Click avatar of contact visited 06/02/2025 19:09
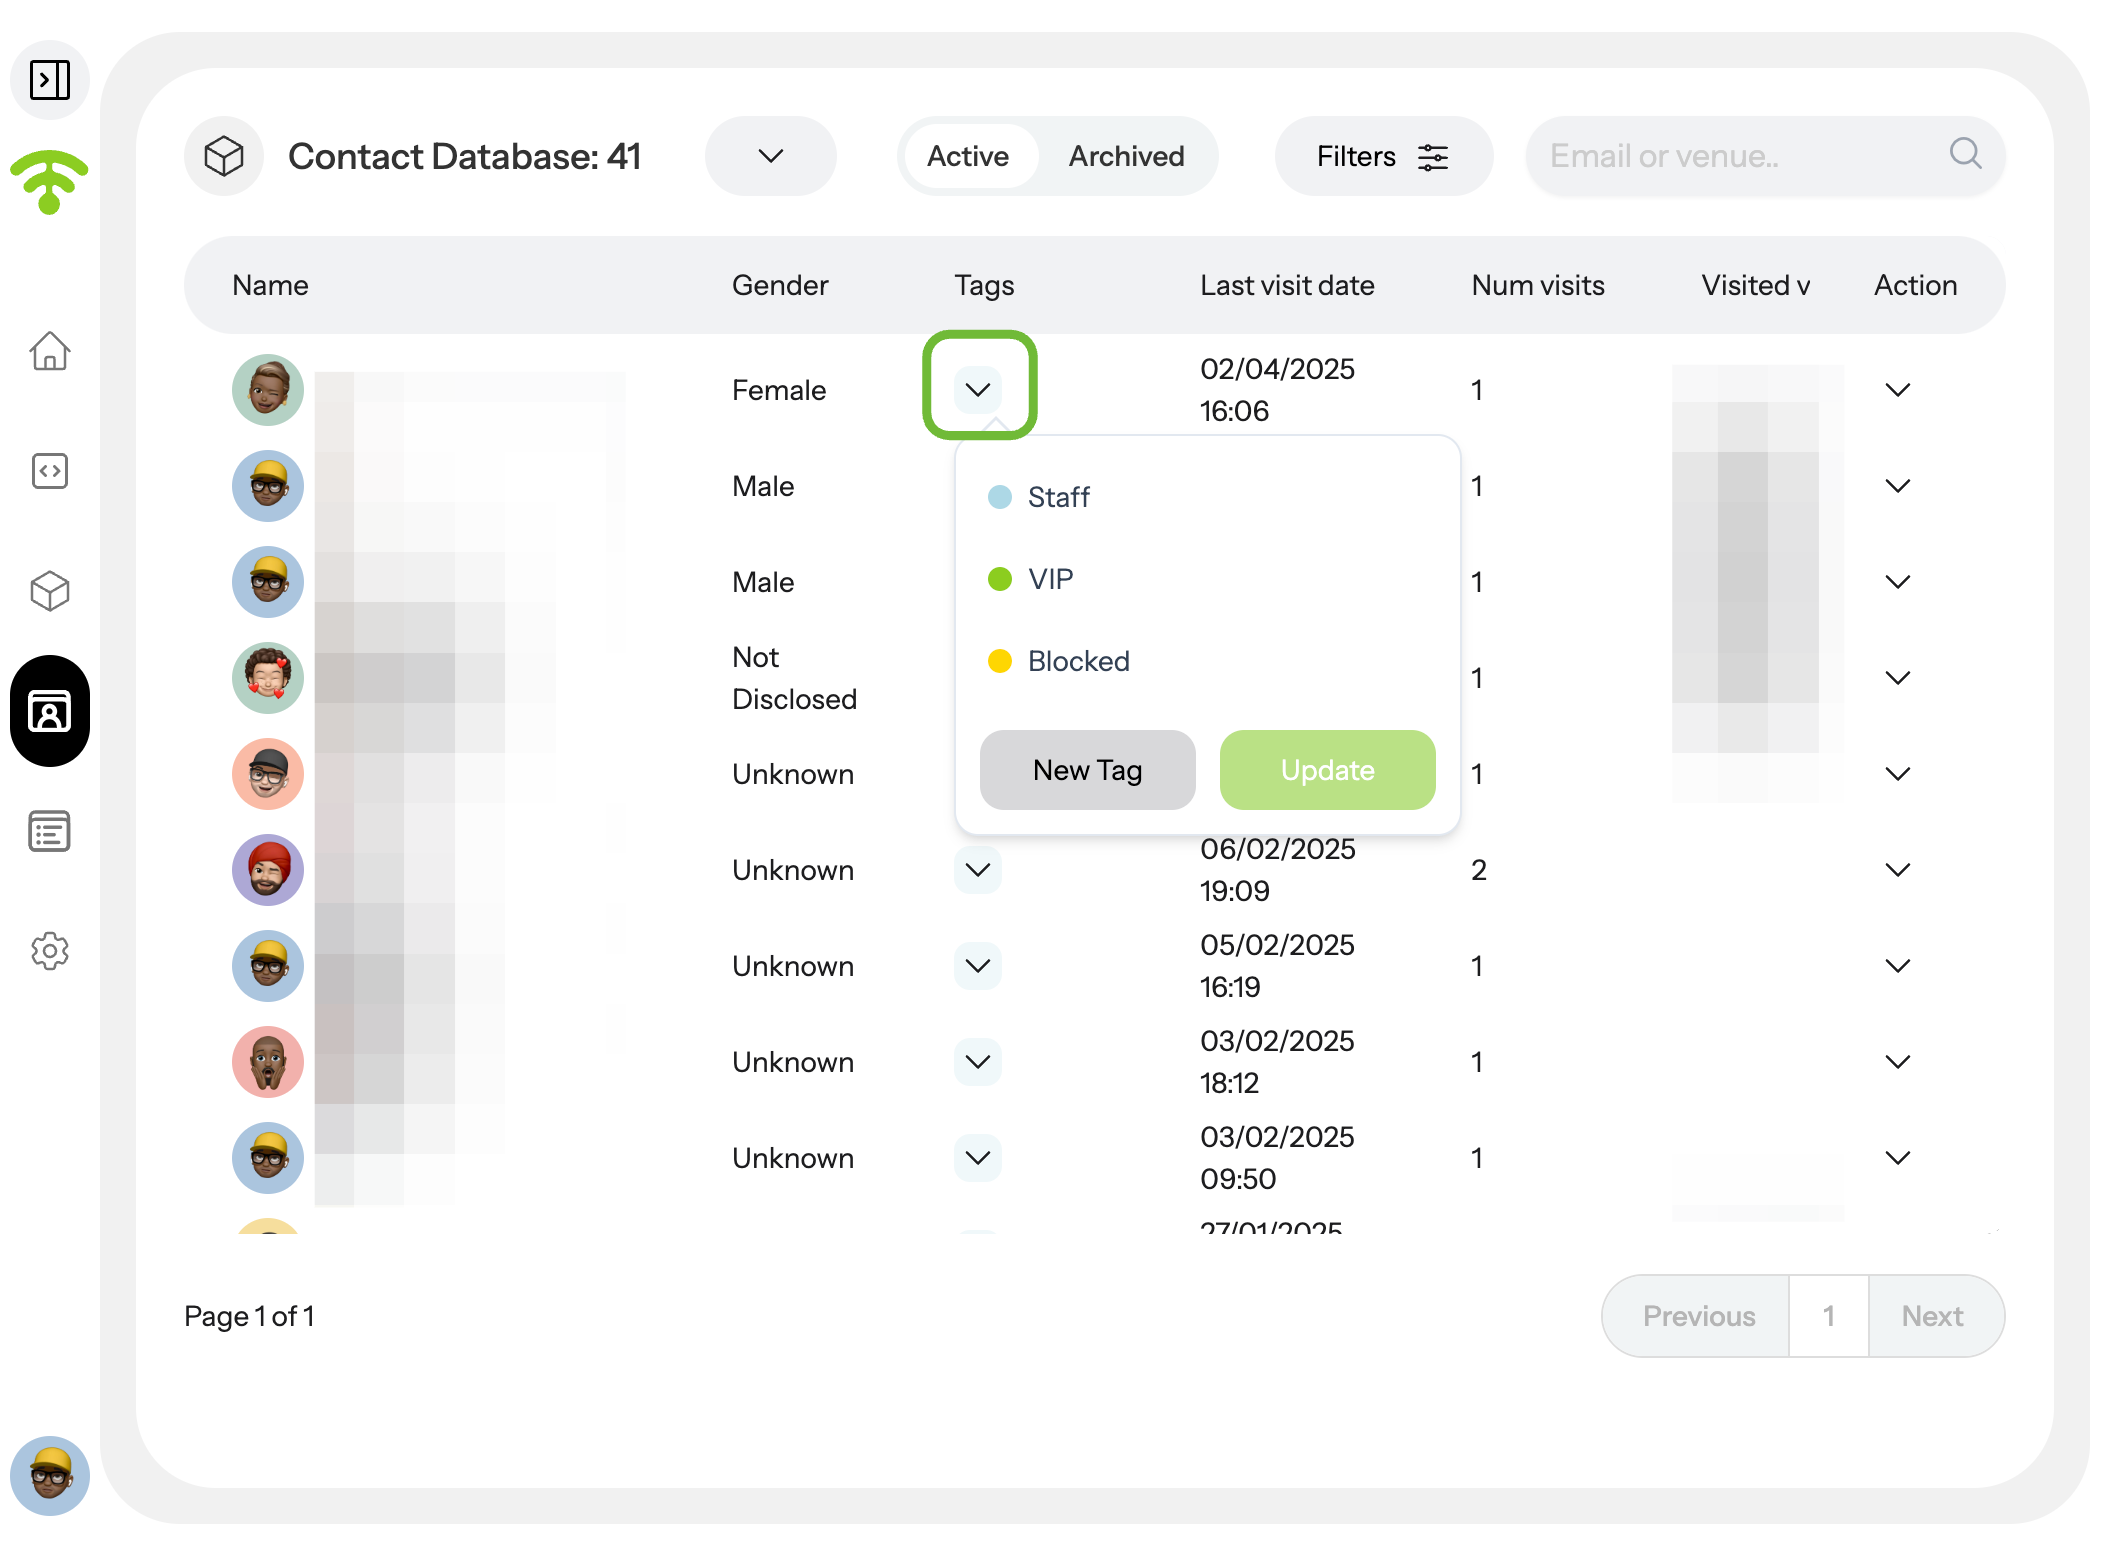The image size is (2122, 1556). (268, 870)
